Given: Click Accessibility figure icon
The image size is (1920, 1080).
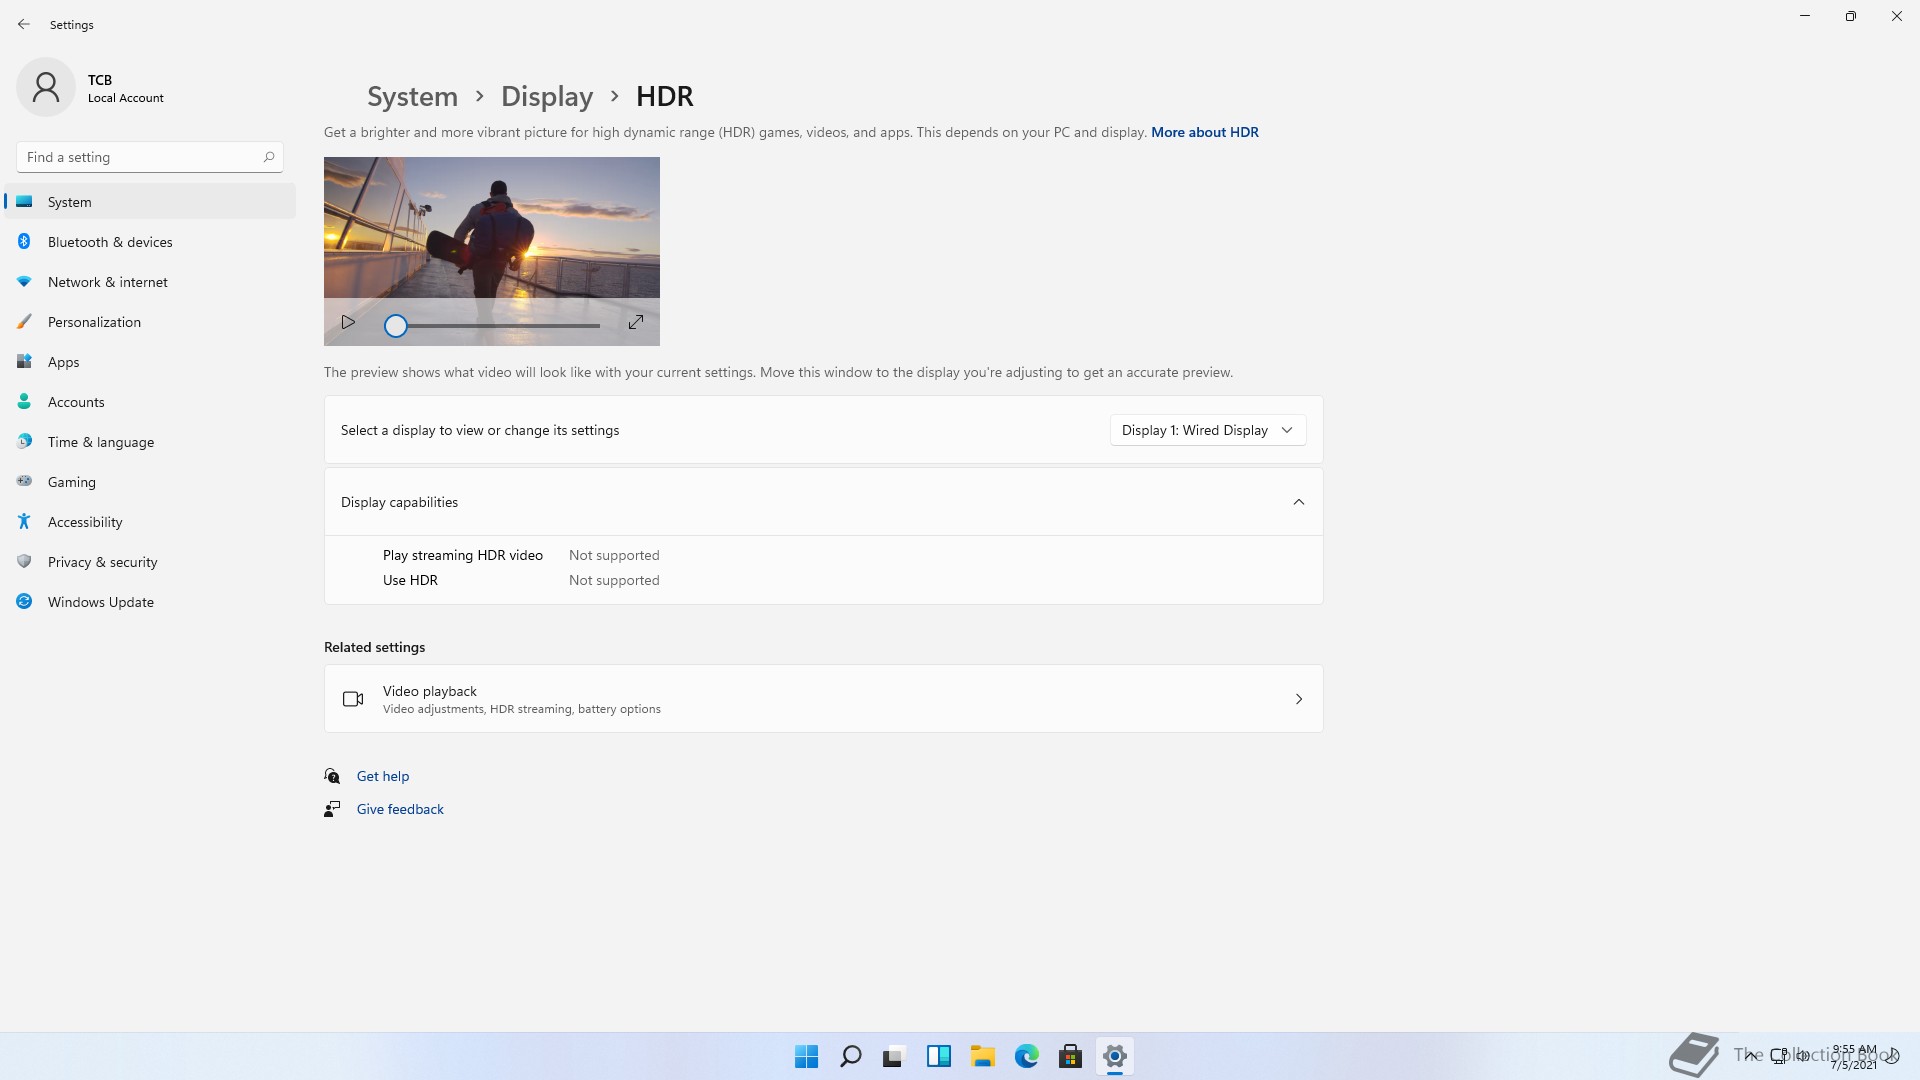Looking at the screenshot, I should [x=24, y=522].
